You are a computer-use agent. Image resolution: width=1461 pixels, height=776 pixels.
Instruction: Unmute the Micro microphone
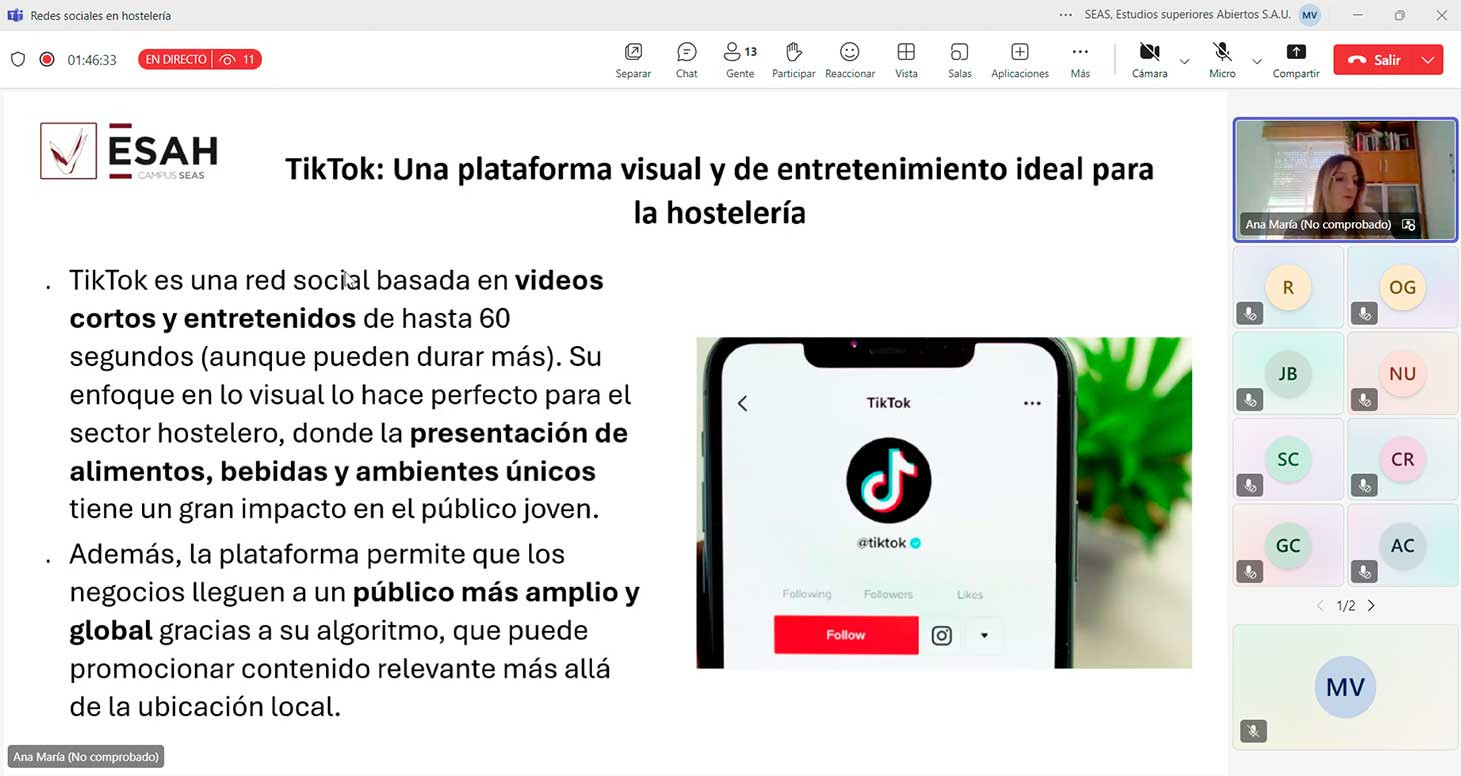pyautogui.click(x=1221, y=60)
